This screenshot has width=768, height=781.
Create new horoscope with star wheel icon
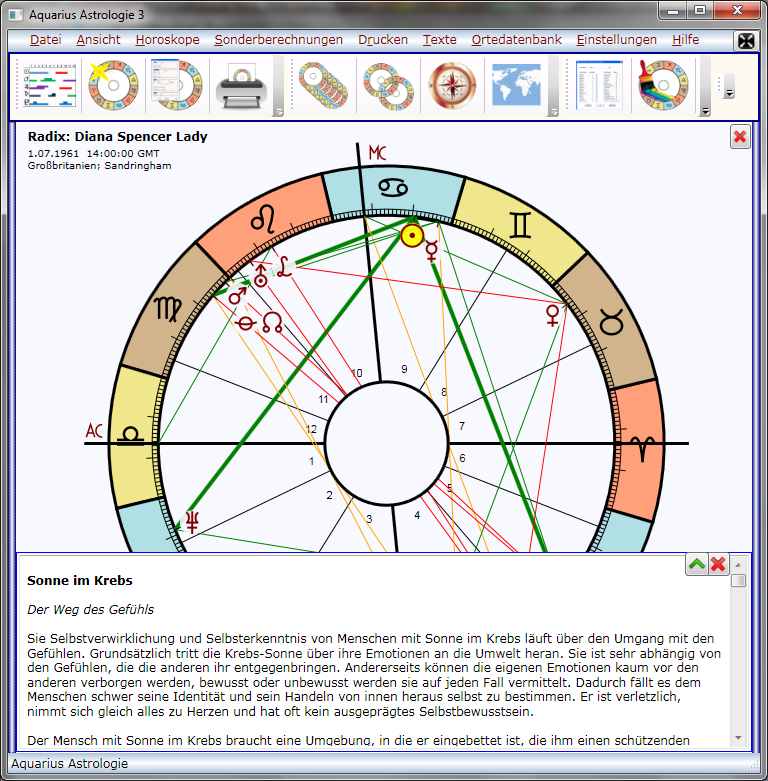(111, 85)
